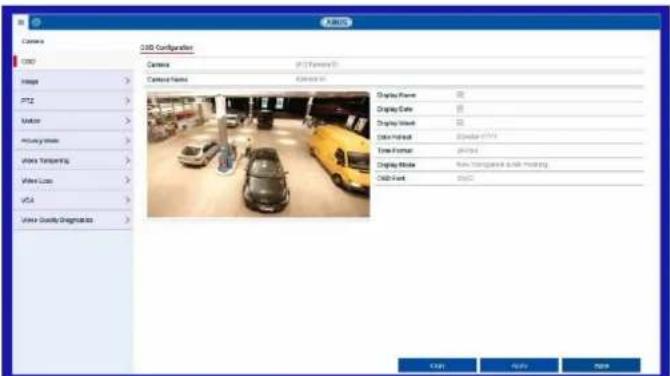Image resolution: width=670 pixels, height=376 pixels.
Task: Click the OSD Font label
Action: tap(391, 178)
